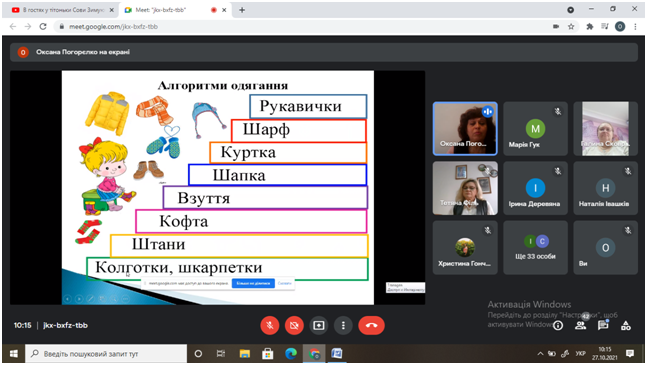Viewport: 647px width, 365px height.
Task: Turn on the camera in Meet
Action: (294, 325)
